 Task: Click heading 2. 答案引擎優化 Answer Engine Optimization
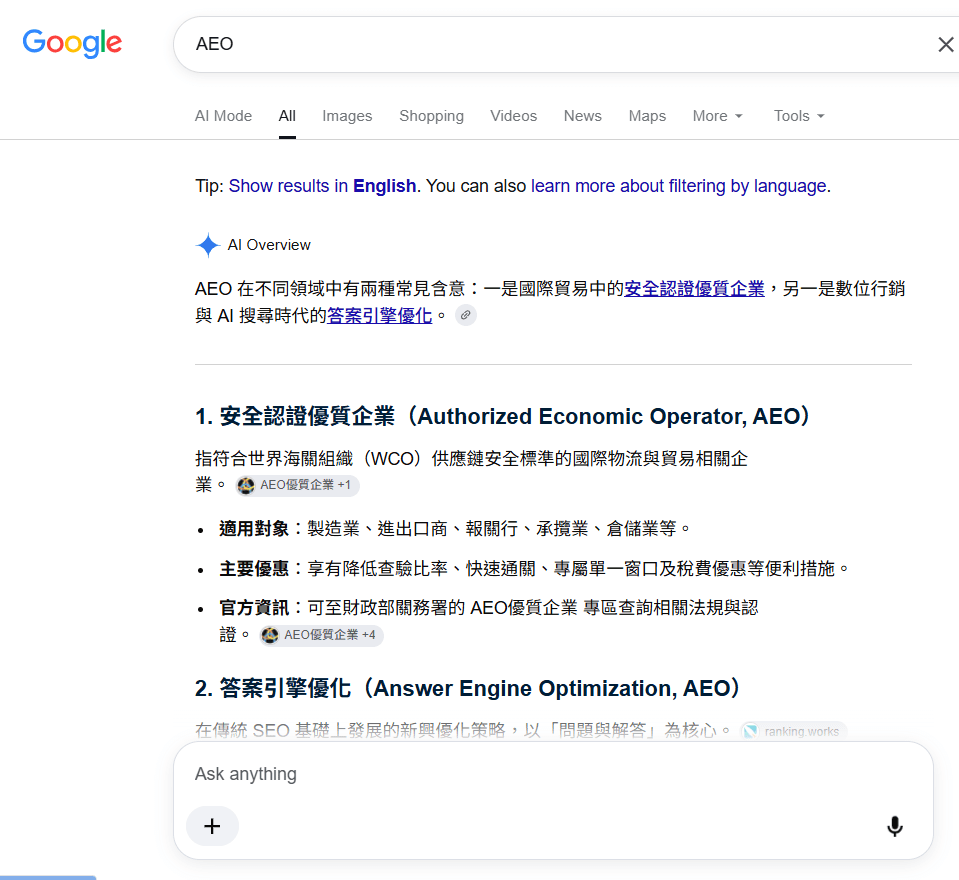467,688
